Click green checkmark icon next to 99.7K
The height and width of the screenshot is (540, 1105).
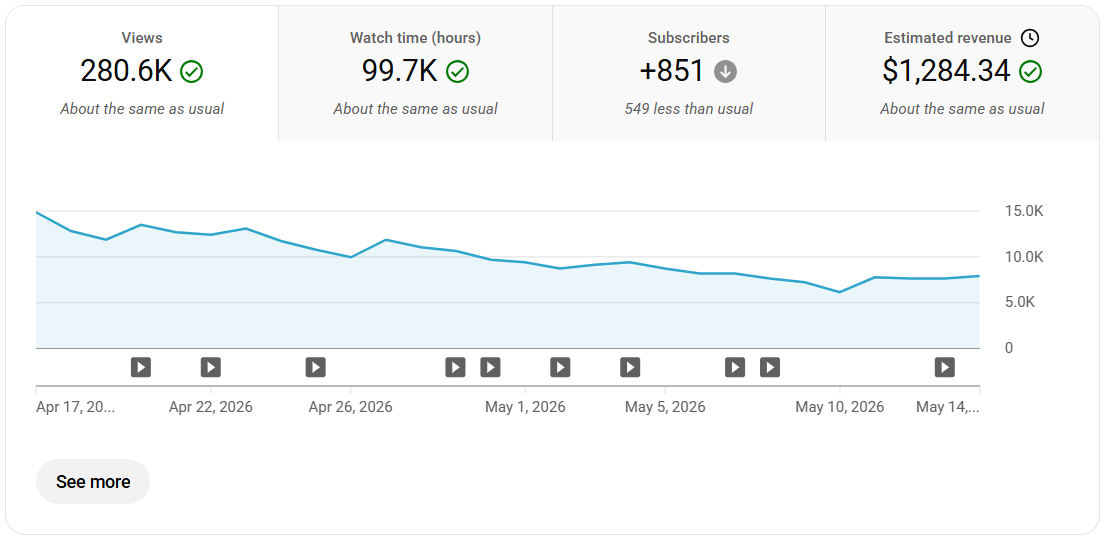(457, 71)
